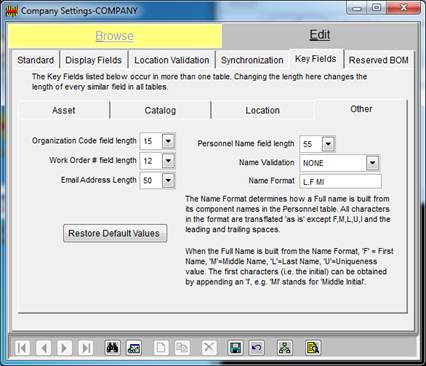The height and width of the screenshot is (366, 426).
Task: Go to next record arrow icon
Action: point(64,348)
